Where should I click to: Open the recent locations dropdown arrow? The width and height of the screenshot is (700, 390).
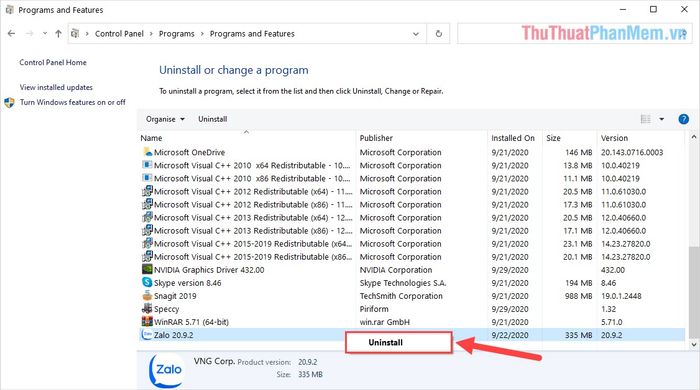pos(45,33)
